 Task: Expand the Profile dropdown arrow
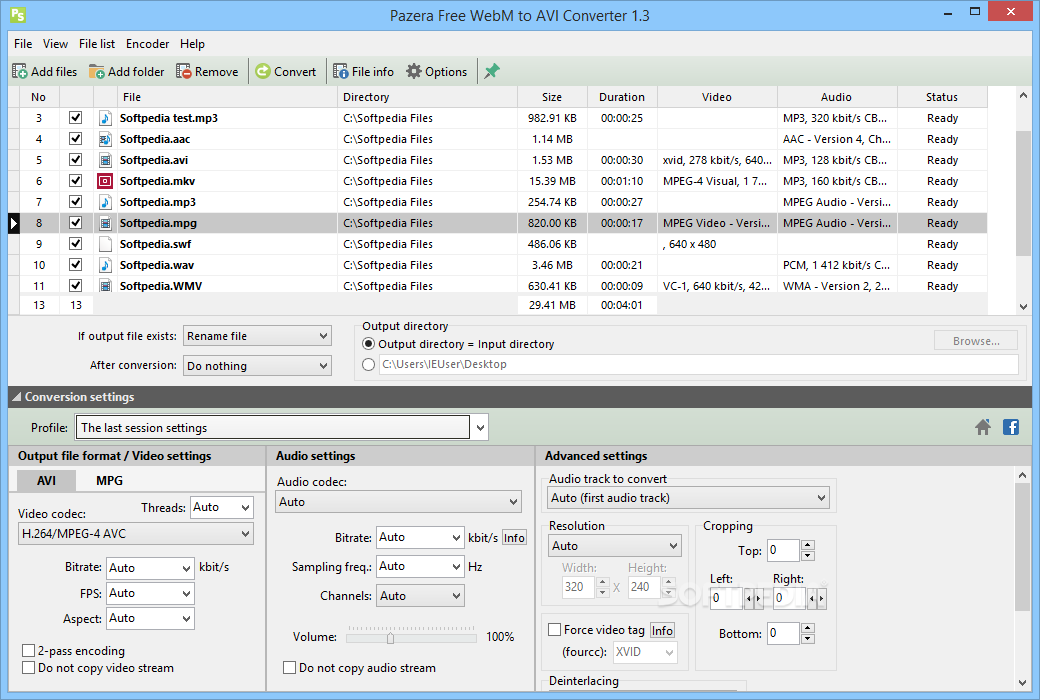point(480,428)
